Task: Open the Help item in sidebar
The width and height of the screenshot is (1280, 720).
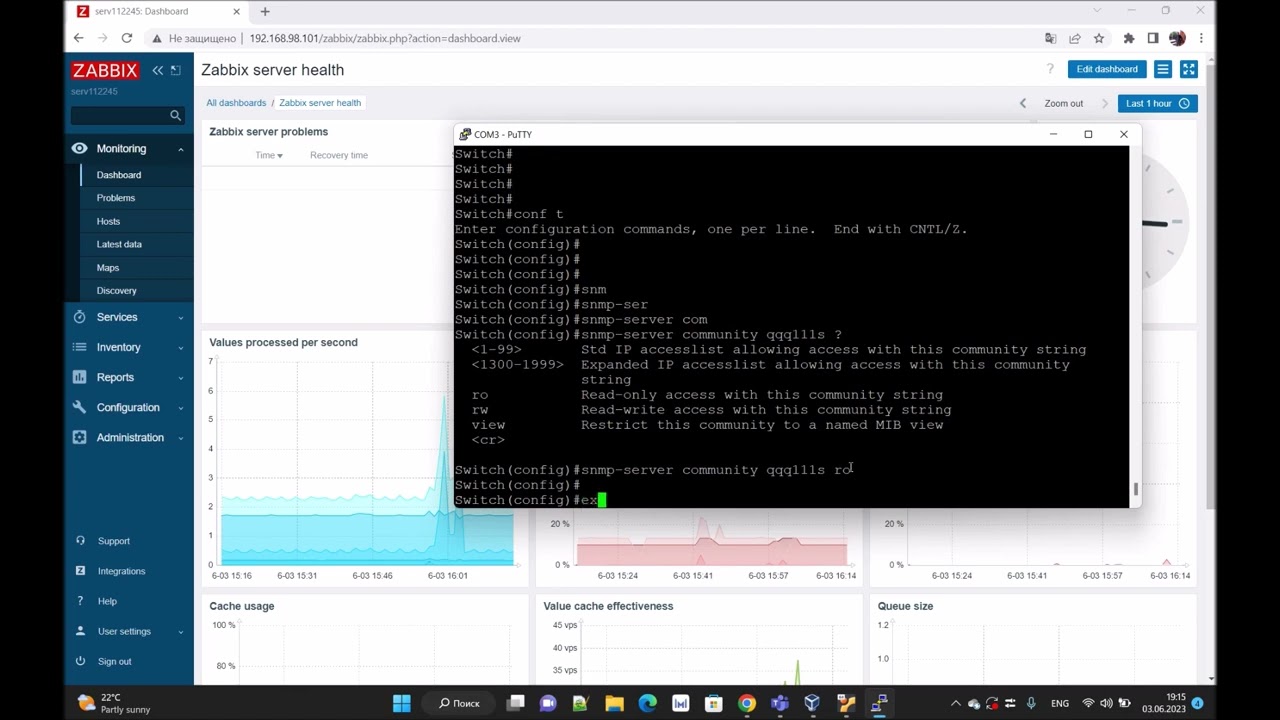Action: point(107,601)
